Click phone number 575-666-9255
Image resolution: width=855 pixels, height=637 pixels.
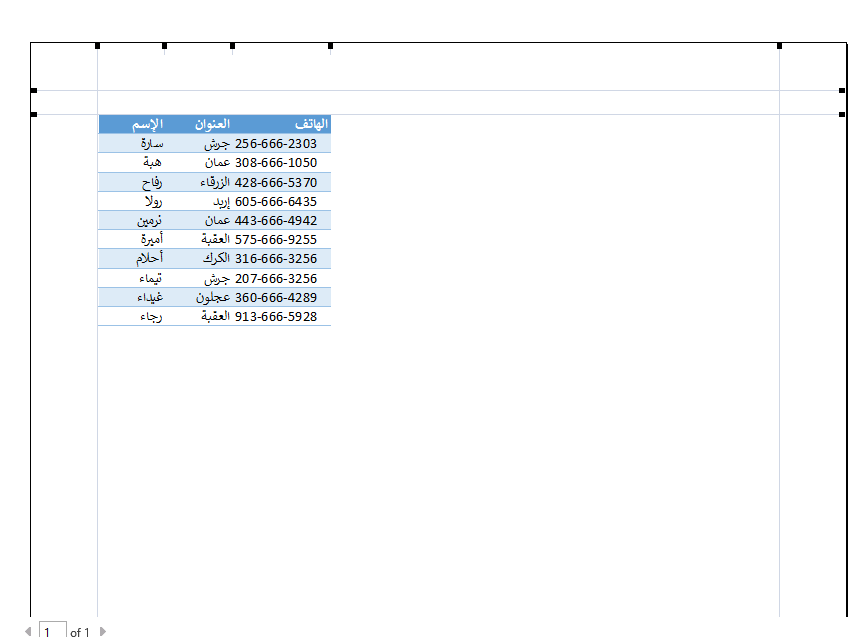276,239
